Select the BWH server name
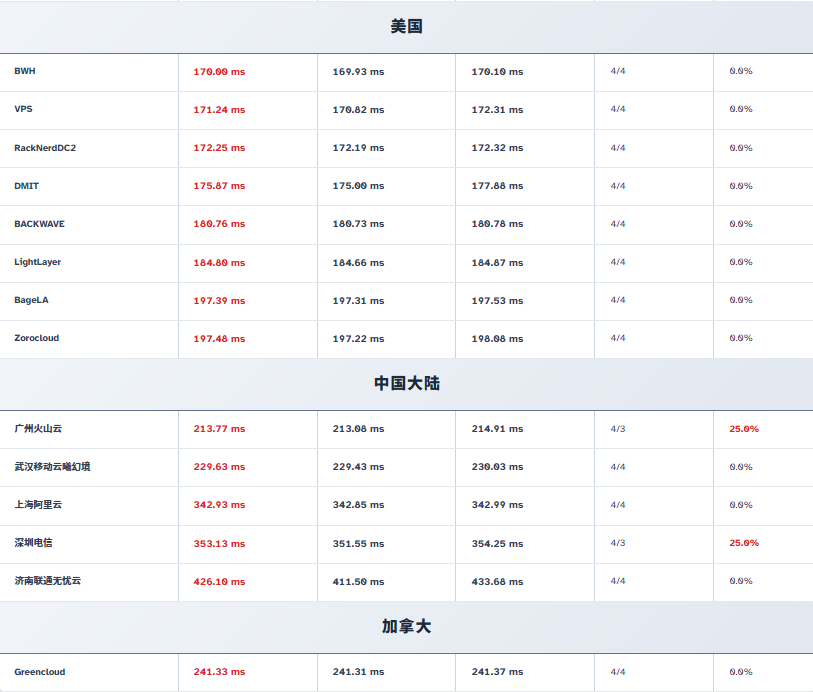The height and width of the screenshot is (692, 813). pos(25,72)
